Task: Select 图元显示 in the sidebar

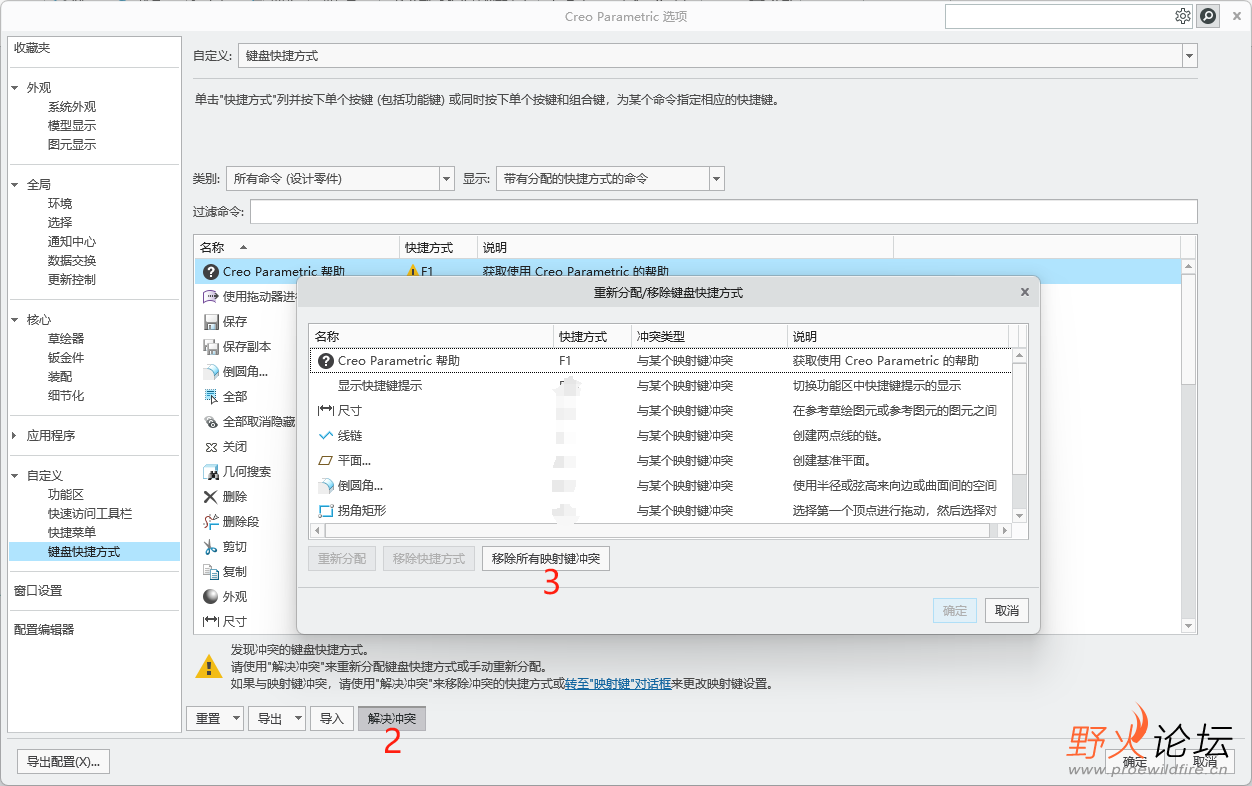Action: click(72, 145)
